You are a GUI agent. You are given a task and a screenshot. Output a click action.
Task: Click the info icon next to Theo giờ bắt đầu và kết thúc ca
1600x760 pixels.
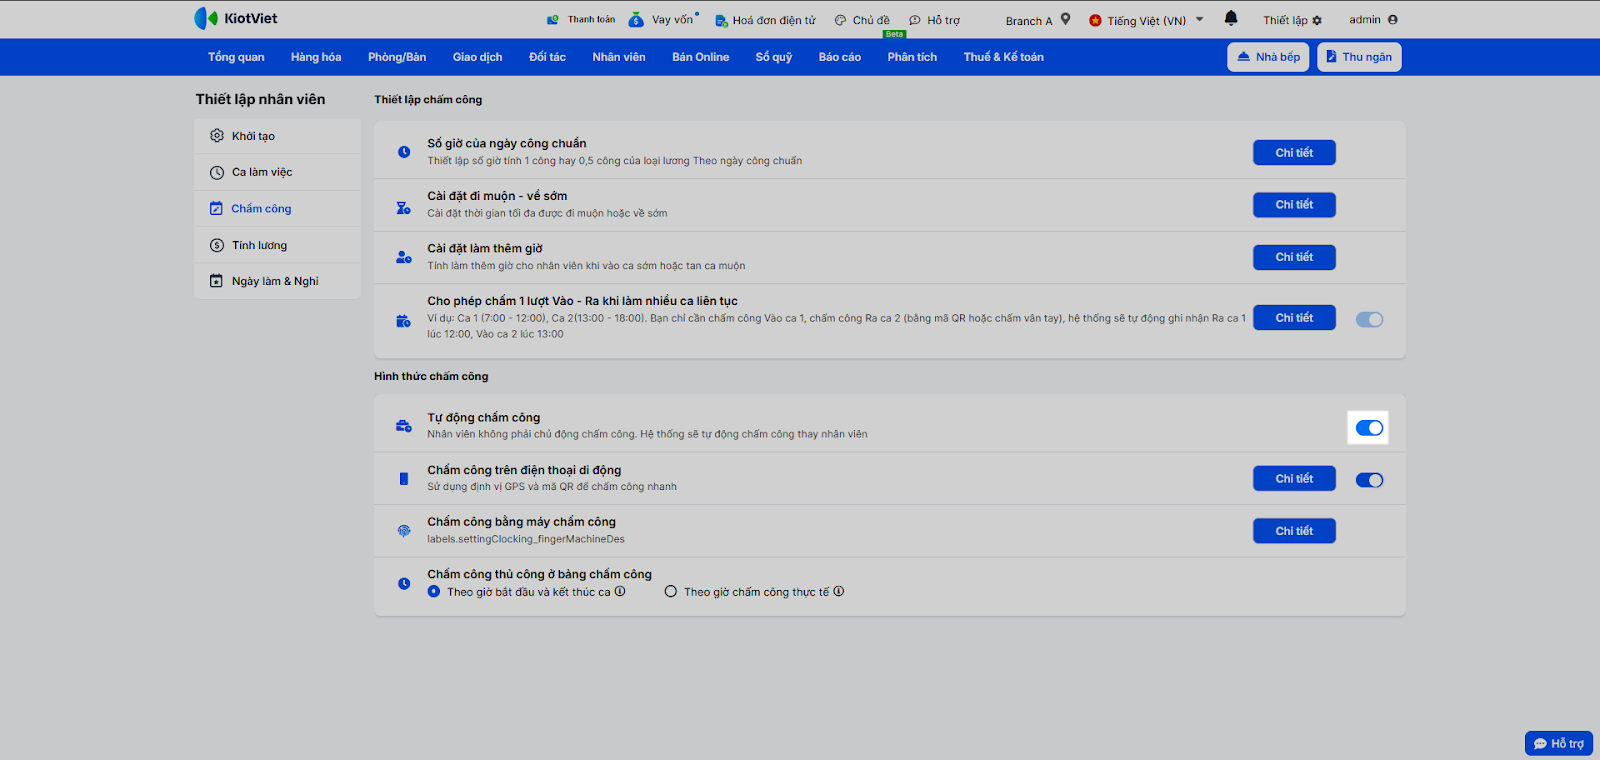click(620, 591)
